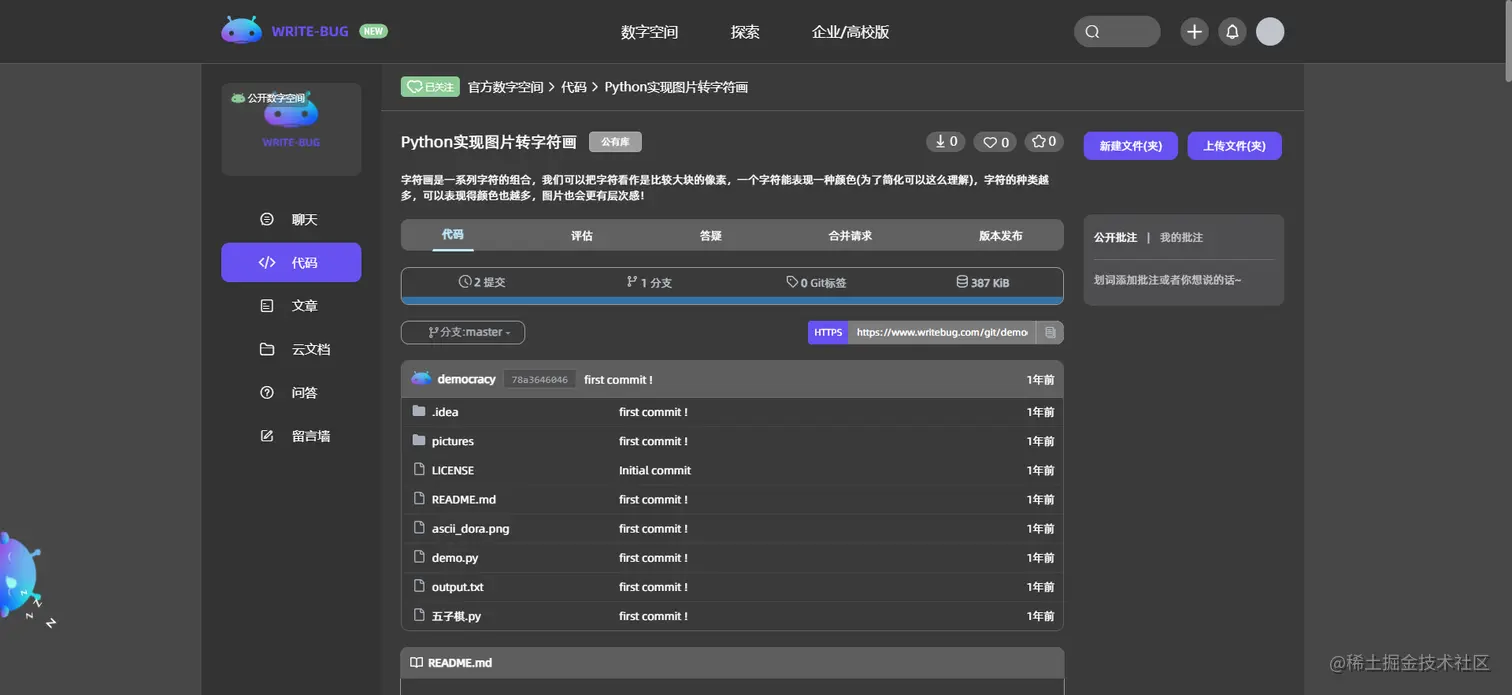Unfollow the space using 已关注 toggle

[x=429, y=87]
